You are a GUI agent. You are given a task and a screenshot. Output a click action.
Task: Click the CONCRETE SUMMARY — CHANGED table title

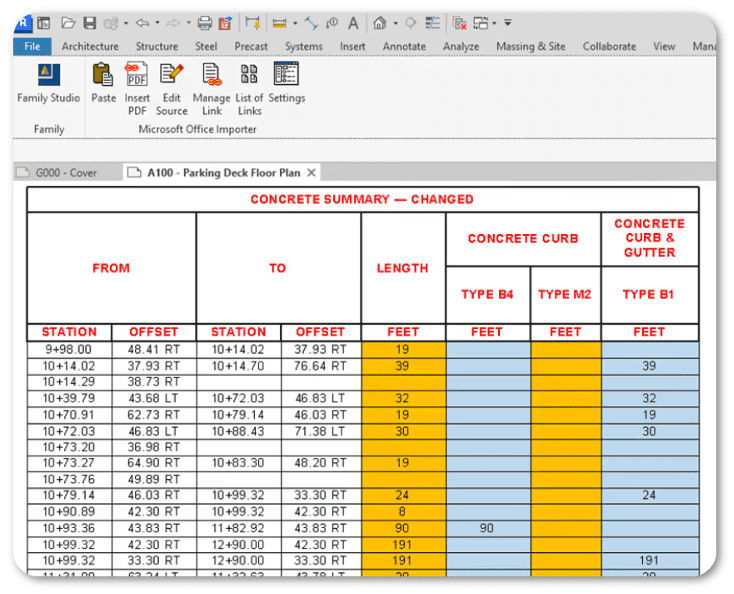[x=362, y=199]
